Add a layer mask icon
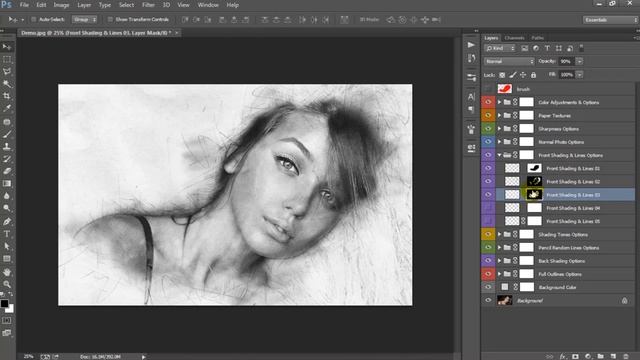Image resolution: width=640 pixels, height=360 pixels. click(576, 356)
